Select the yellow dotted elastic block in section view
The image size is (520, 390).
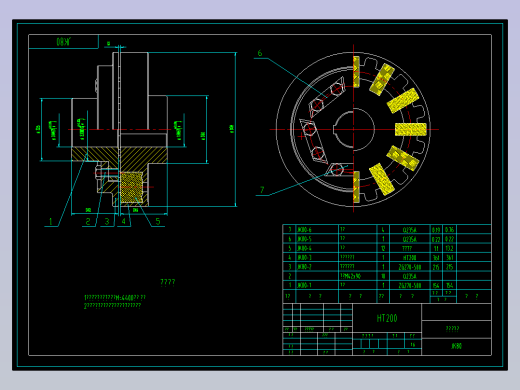click(131, 187)
